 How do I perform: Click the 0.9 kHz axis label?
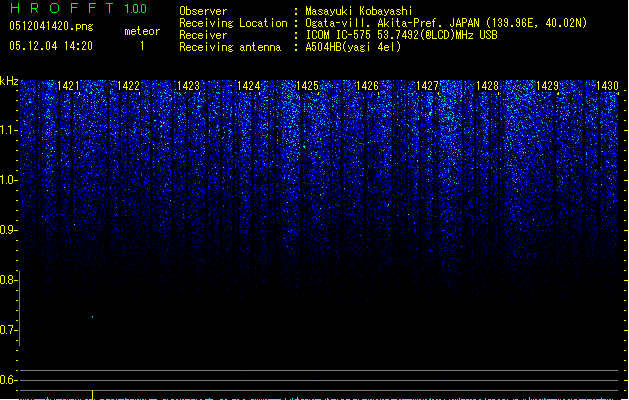click(8, 230)
